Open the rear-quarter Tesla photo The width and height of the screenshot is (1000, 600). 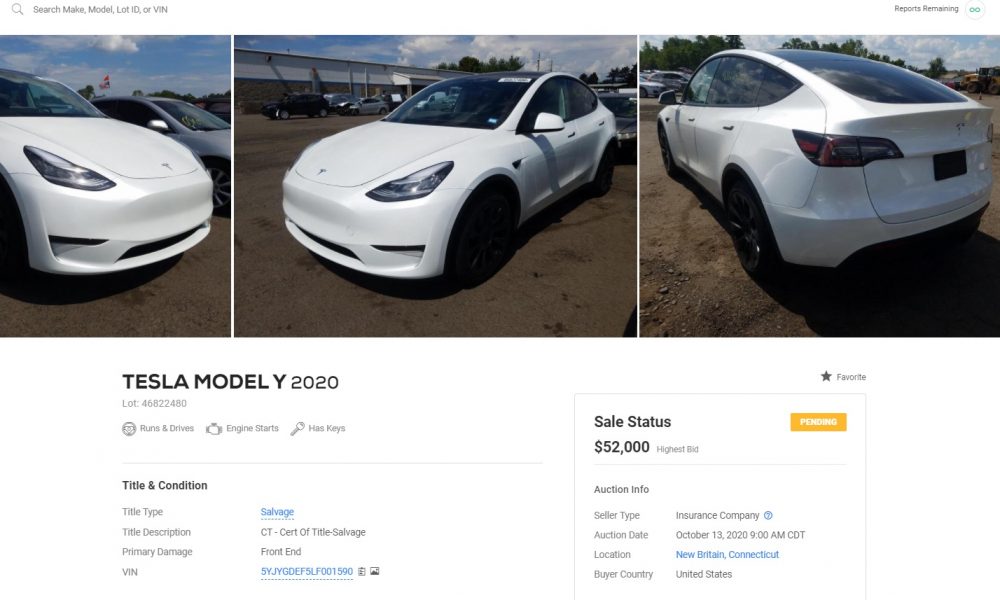click(x=820, y=186)
